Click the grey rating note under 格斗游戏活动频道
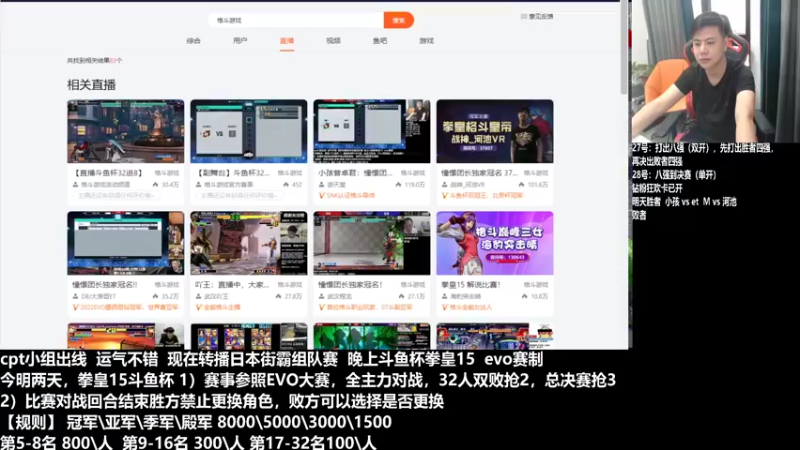 [x=116, y=196]
